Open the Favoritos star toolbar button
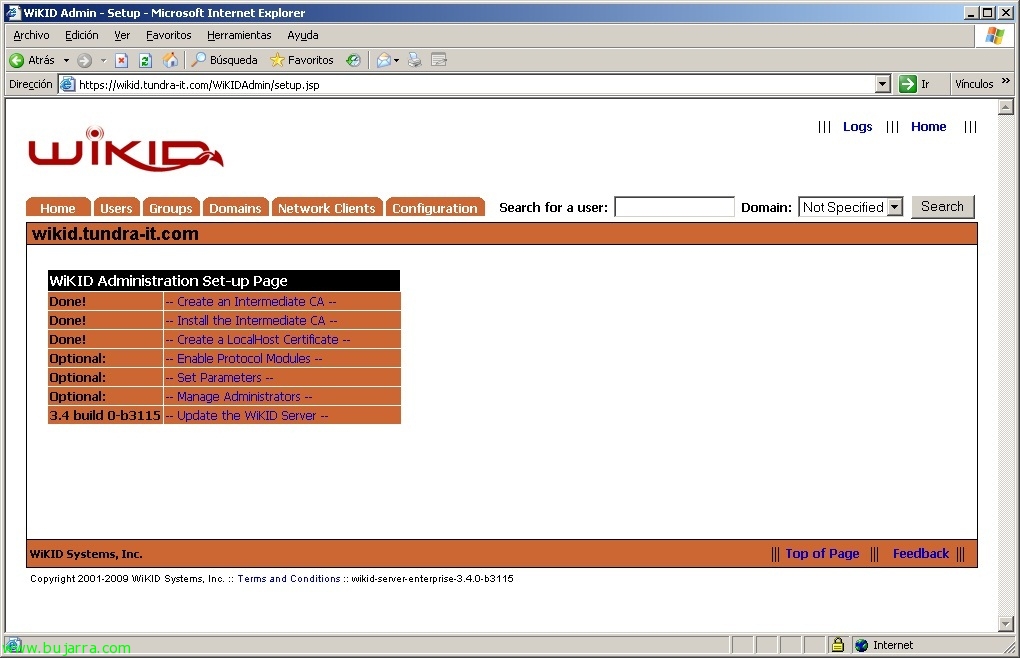This screenshot has height=658, width=1020. pyautogui.click(x=302, y=60)
